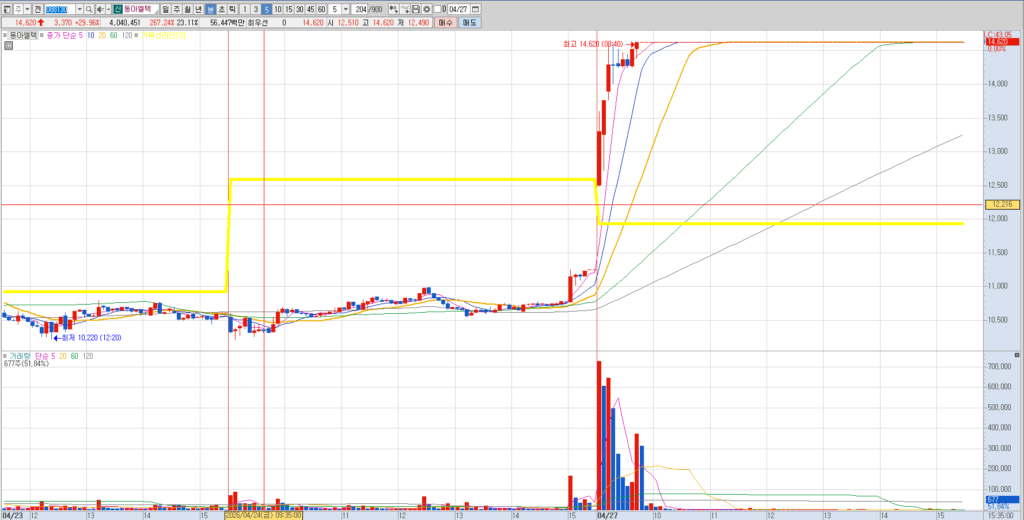Click the 15:35:00 time label at bottom right
Screen dimensions: 1024x520
coord(999,515)
